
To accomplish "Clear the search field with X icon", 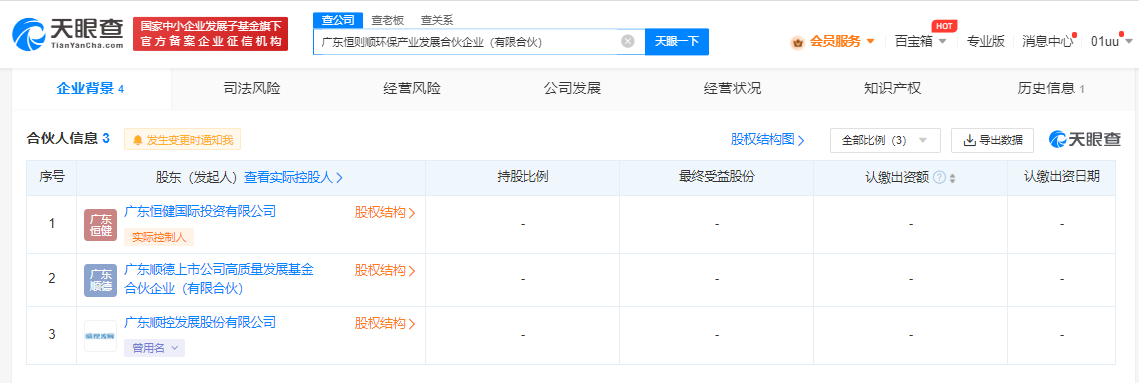I will [x=628, y=41].
